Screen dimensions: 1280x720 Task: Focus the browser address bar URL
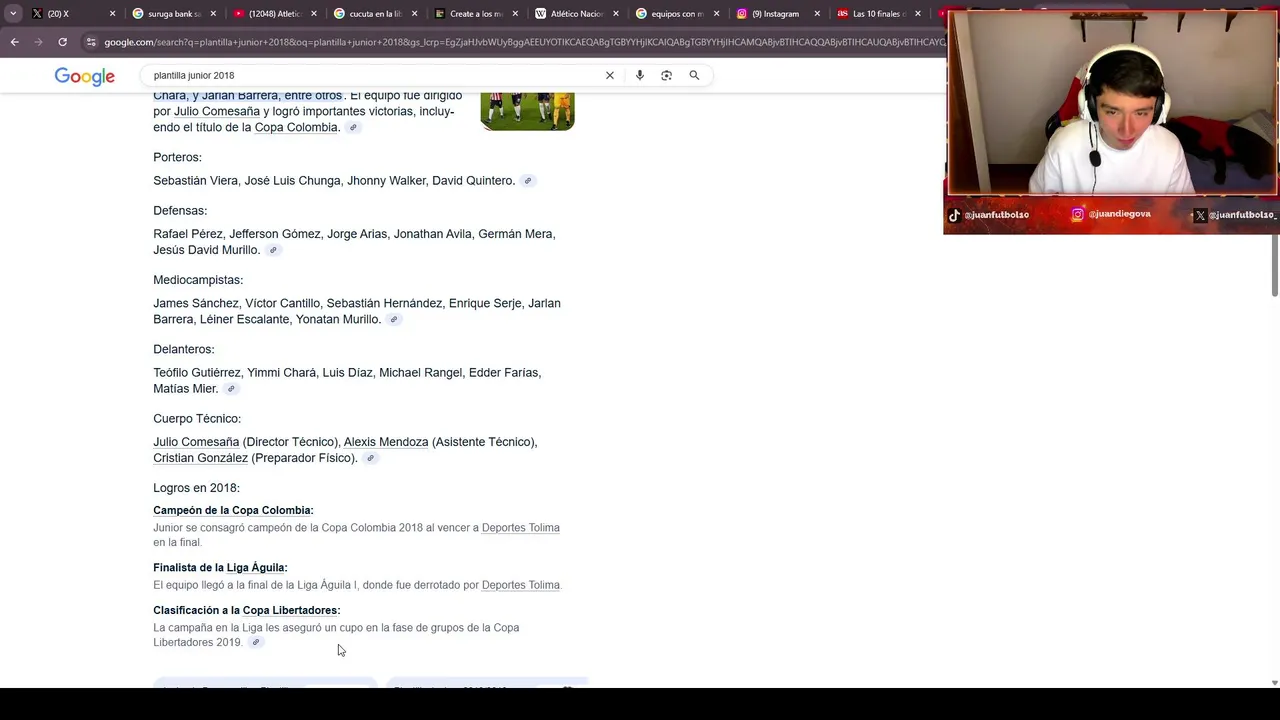pyautogui.click(x=523, y=42)
